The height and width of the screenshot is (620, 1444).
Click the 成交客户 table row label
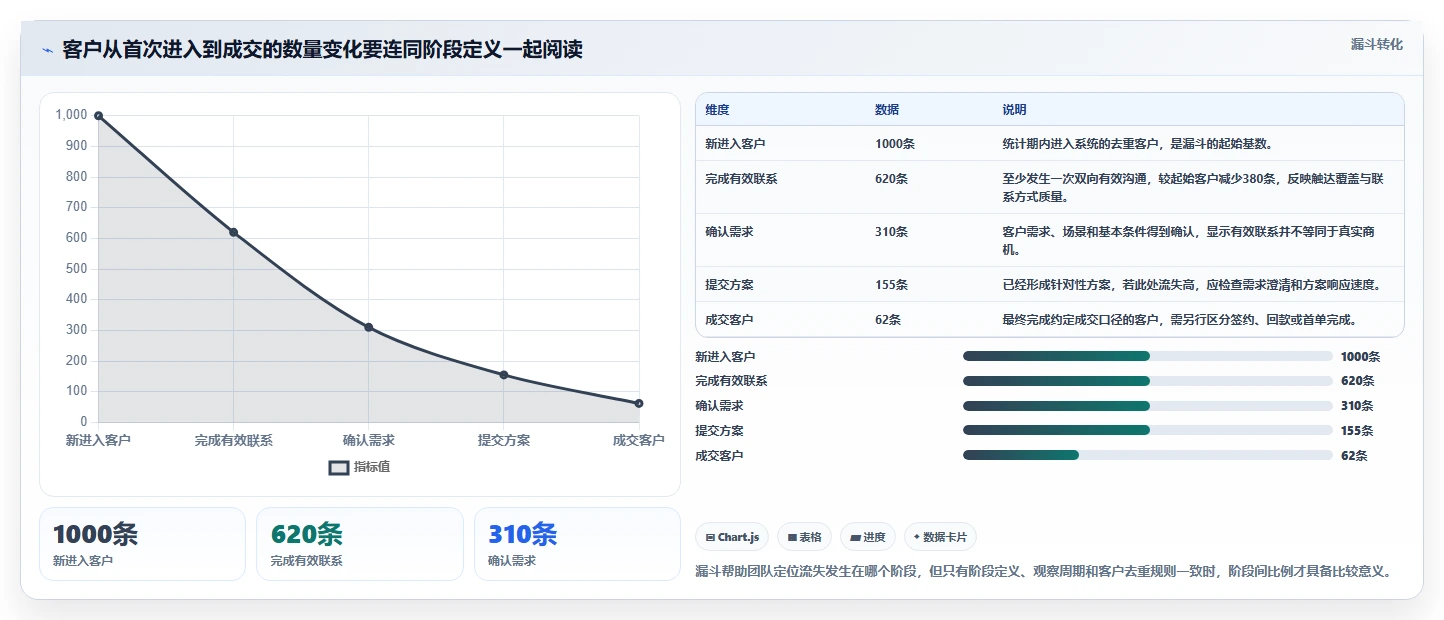pos(729,320)
